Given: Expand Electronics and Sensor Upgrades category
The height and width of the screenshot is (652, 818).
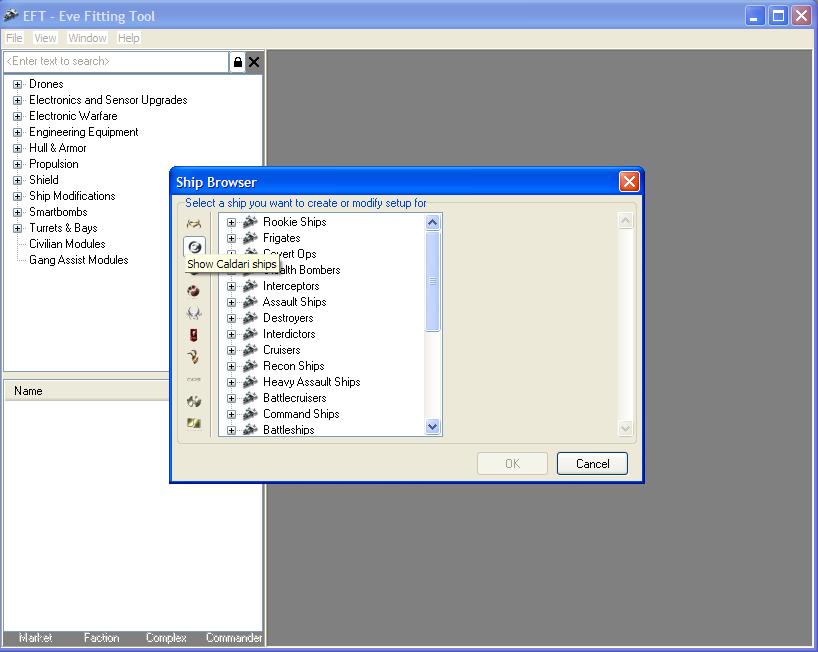Looking at the screenshot, I should click(17, 100).
